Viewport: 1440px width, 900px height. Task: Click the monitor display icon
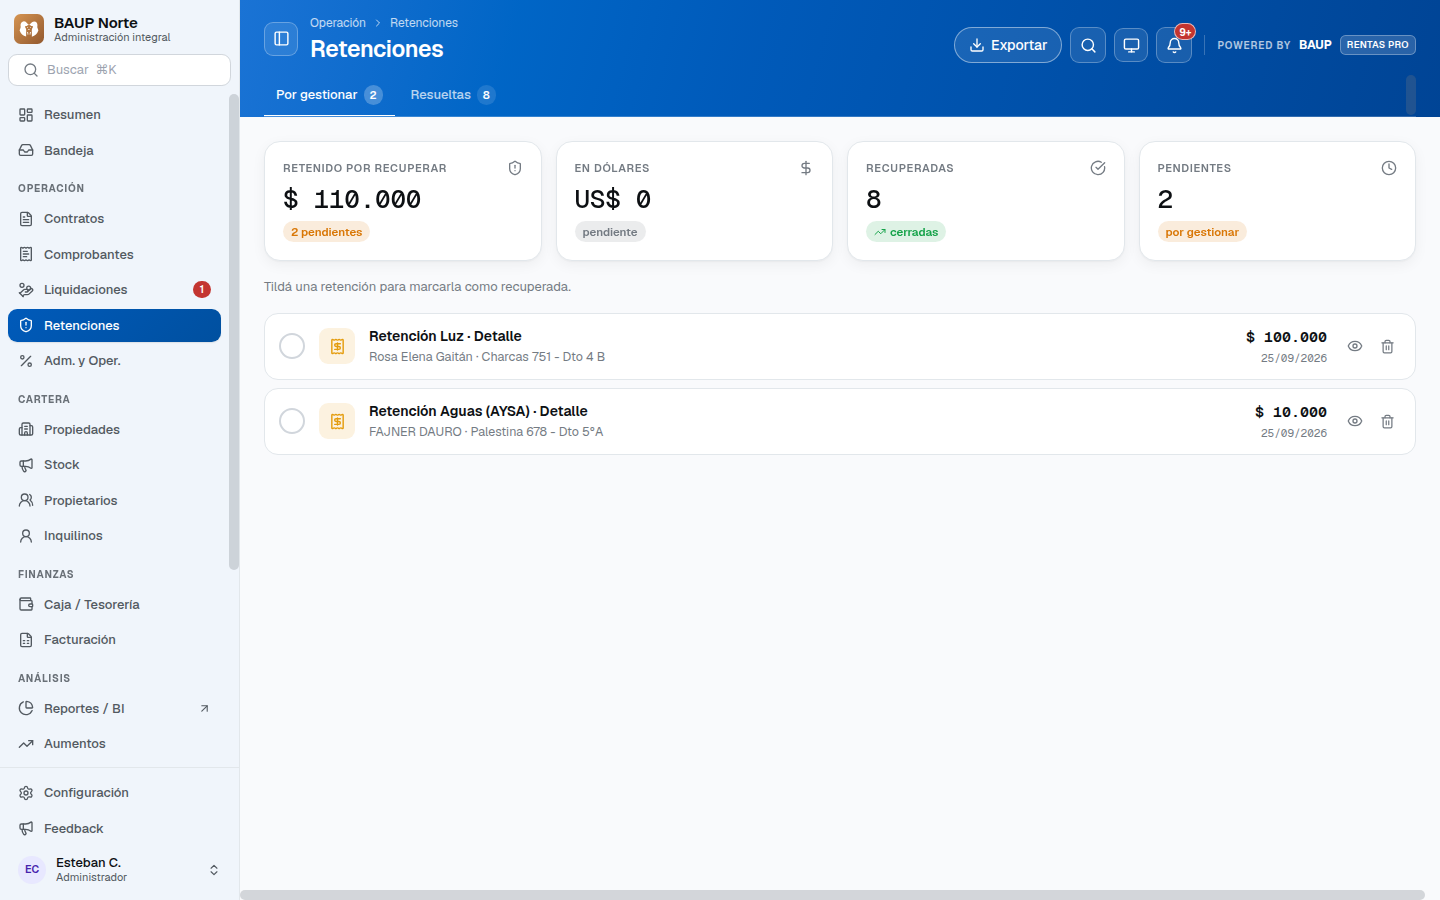coord(1131,45)
